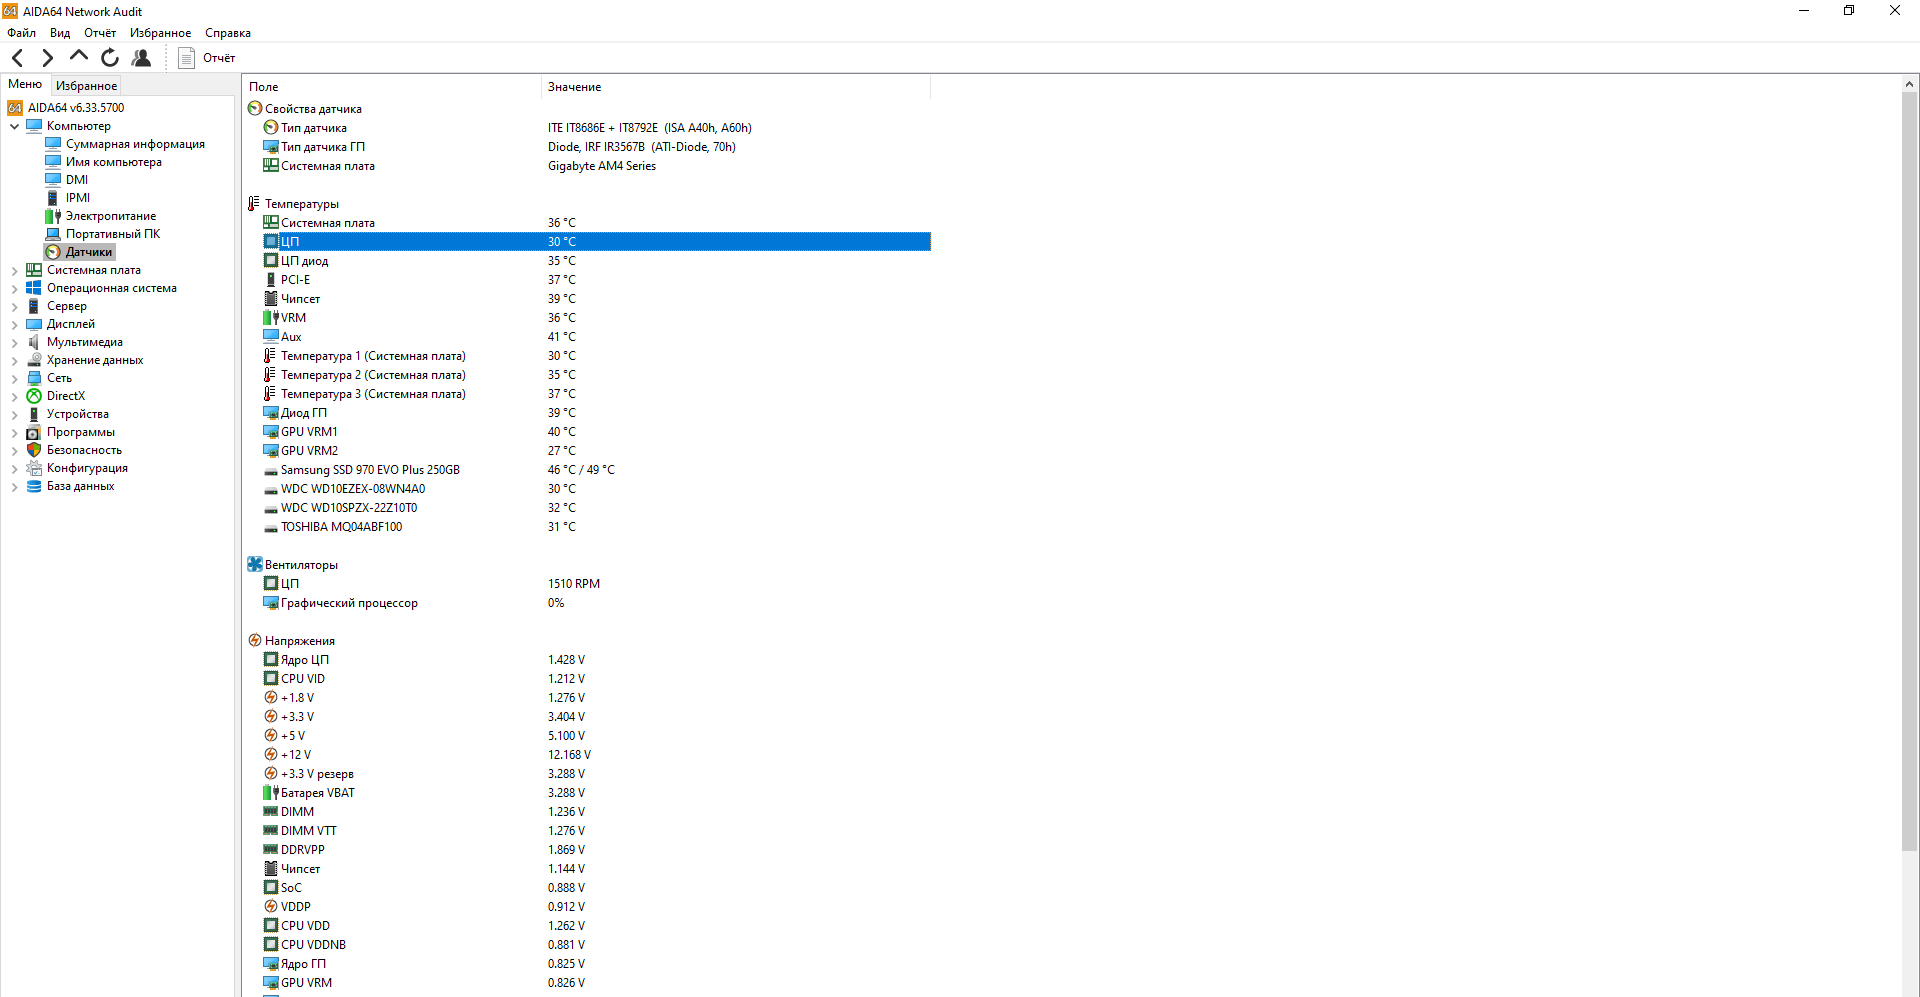Open the Справка menu

[228, 33]
